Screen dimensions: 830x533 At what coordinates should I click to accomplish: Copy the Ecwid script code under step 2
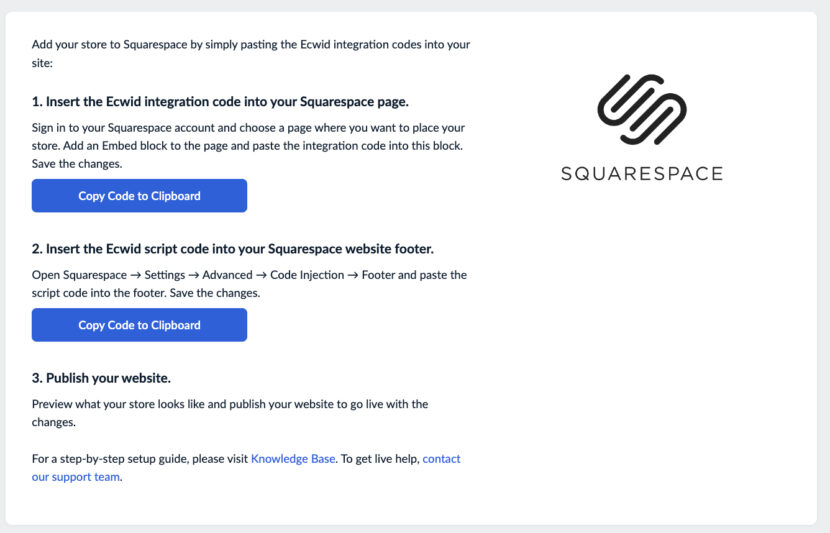point(139,325)
